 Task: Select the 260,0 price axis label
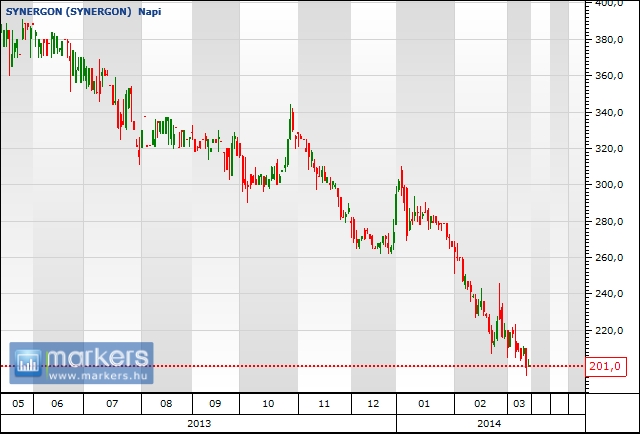coord(609,258)
